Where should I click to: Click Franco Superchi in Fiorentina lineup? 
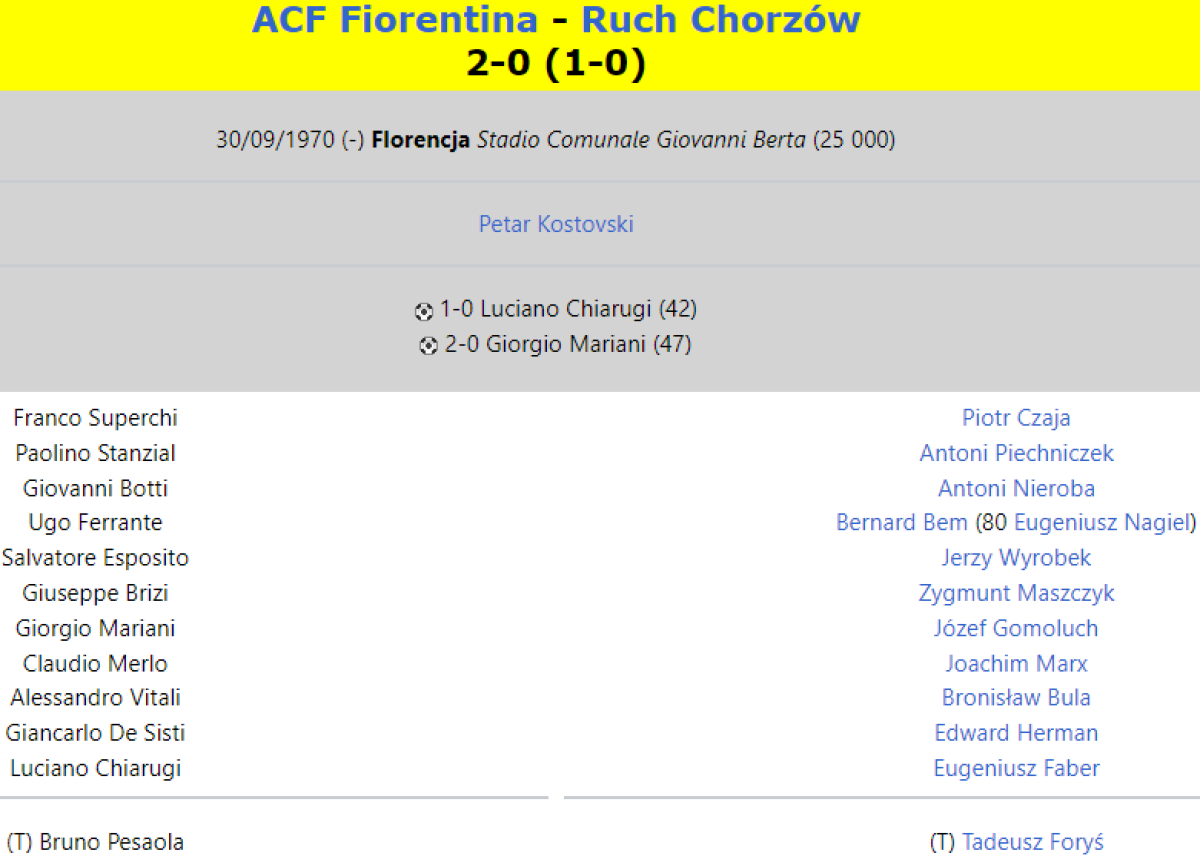click(x=95, y=418)
